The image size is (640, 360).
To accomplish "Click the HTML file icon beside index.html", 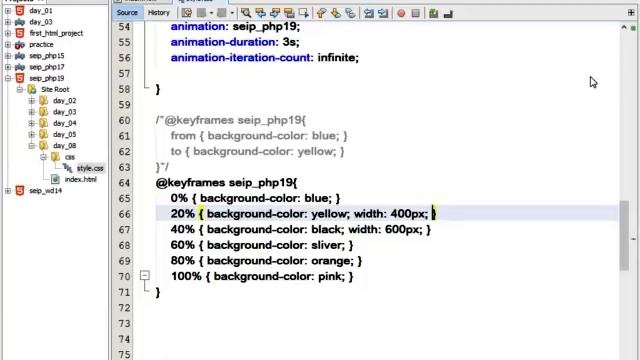I will pos(56,179).
